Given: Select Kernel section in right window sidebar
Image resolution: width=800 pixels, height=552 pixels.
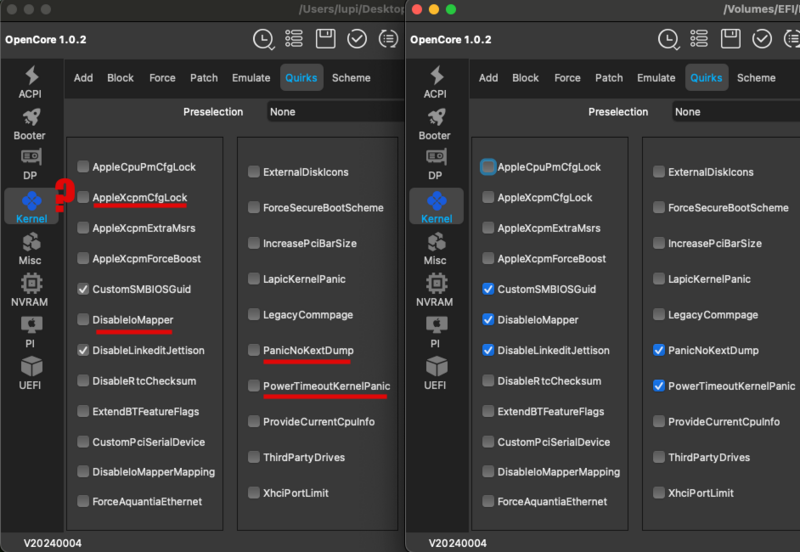Looking at the screenshot, I should coord(437,207).
